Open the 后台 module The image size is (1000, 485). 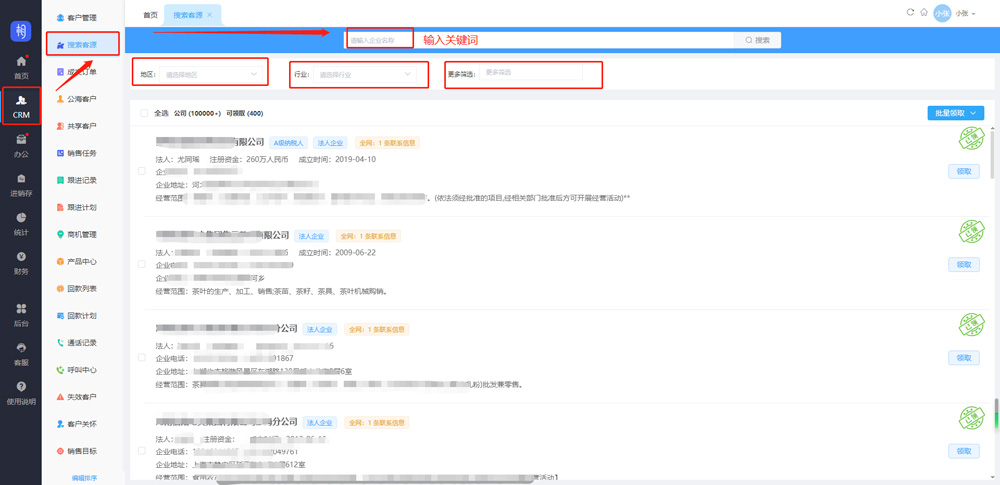(21, 315)
